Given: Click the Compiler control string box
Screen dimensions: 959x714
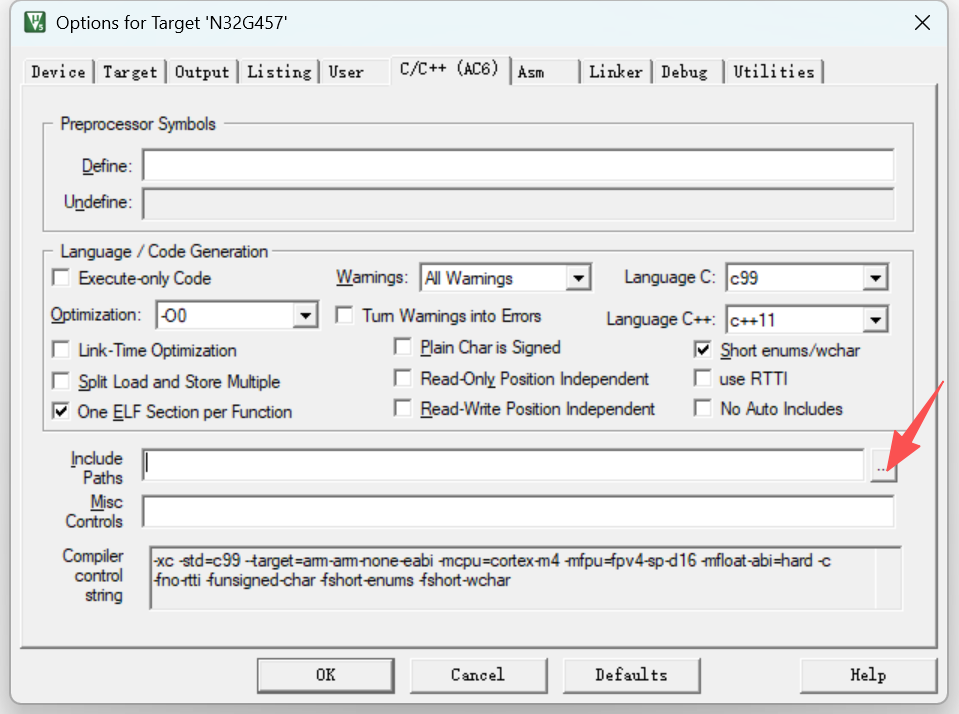Looking at the screenshot, I should click(x=526, y=578).
